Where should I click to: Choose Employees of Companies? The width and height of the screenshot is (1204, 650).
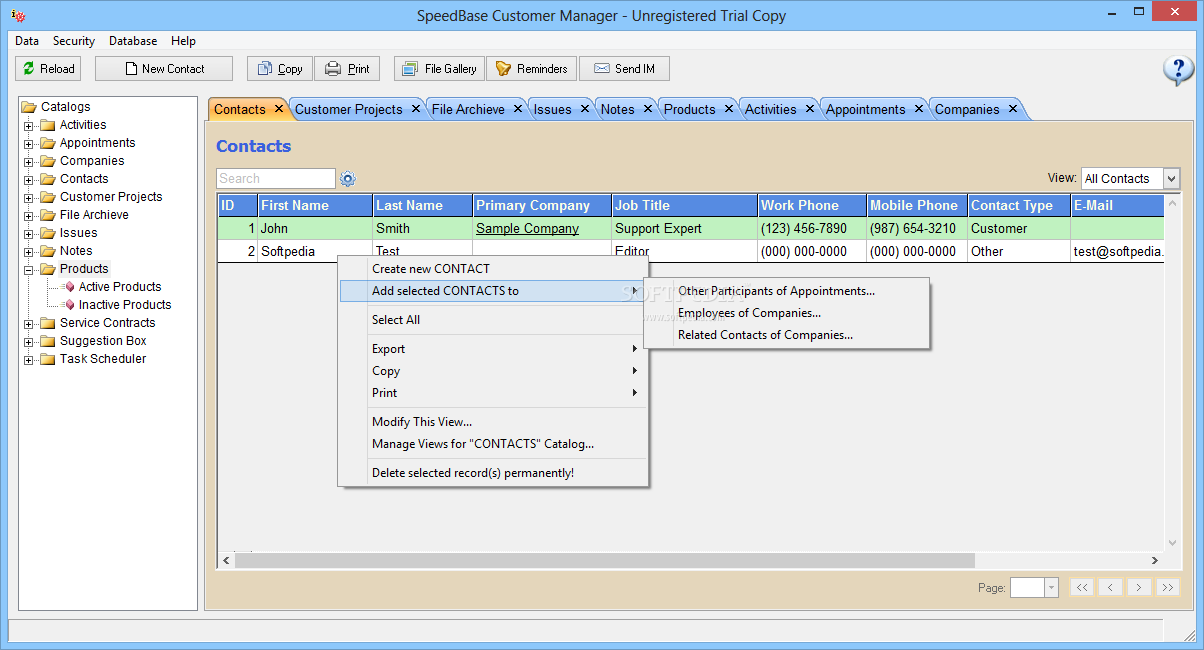coord(787,313)
